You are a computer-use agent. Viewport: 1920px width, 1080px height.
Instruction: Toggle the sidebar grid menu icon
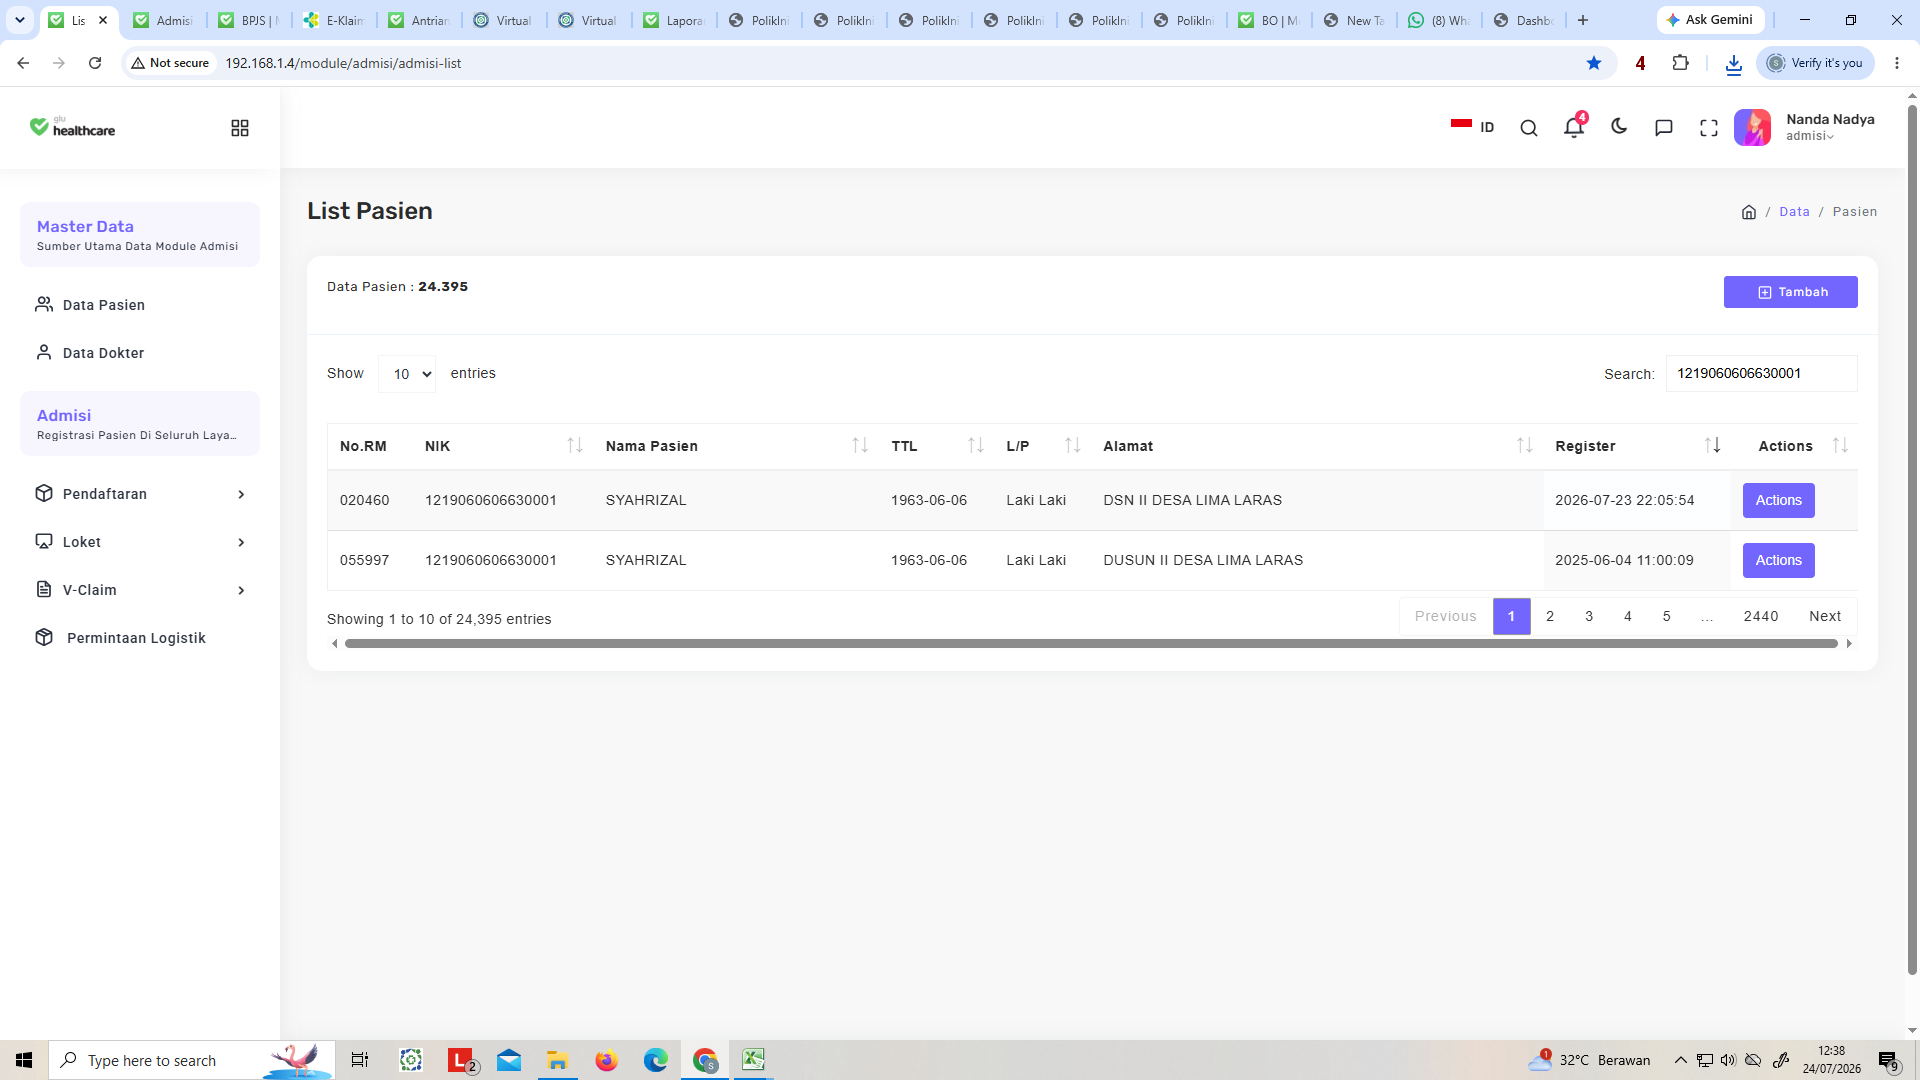(x=240, y=128)
